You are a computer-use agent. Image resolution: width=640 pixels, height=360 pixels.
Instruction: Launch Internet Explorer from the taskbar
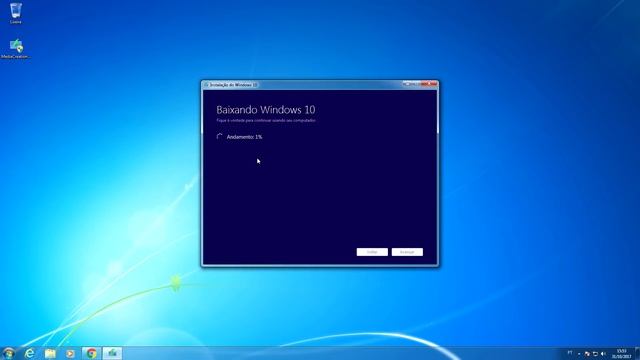pyautogui.click(x=29, y=353)
